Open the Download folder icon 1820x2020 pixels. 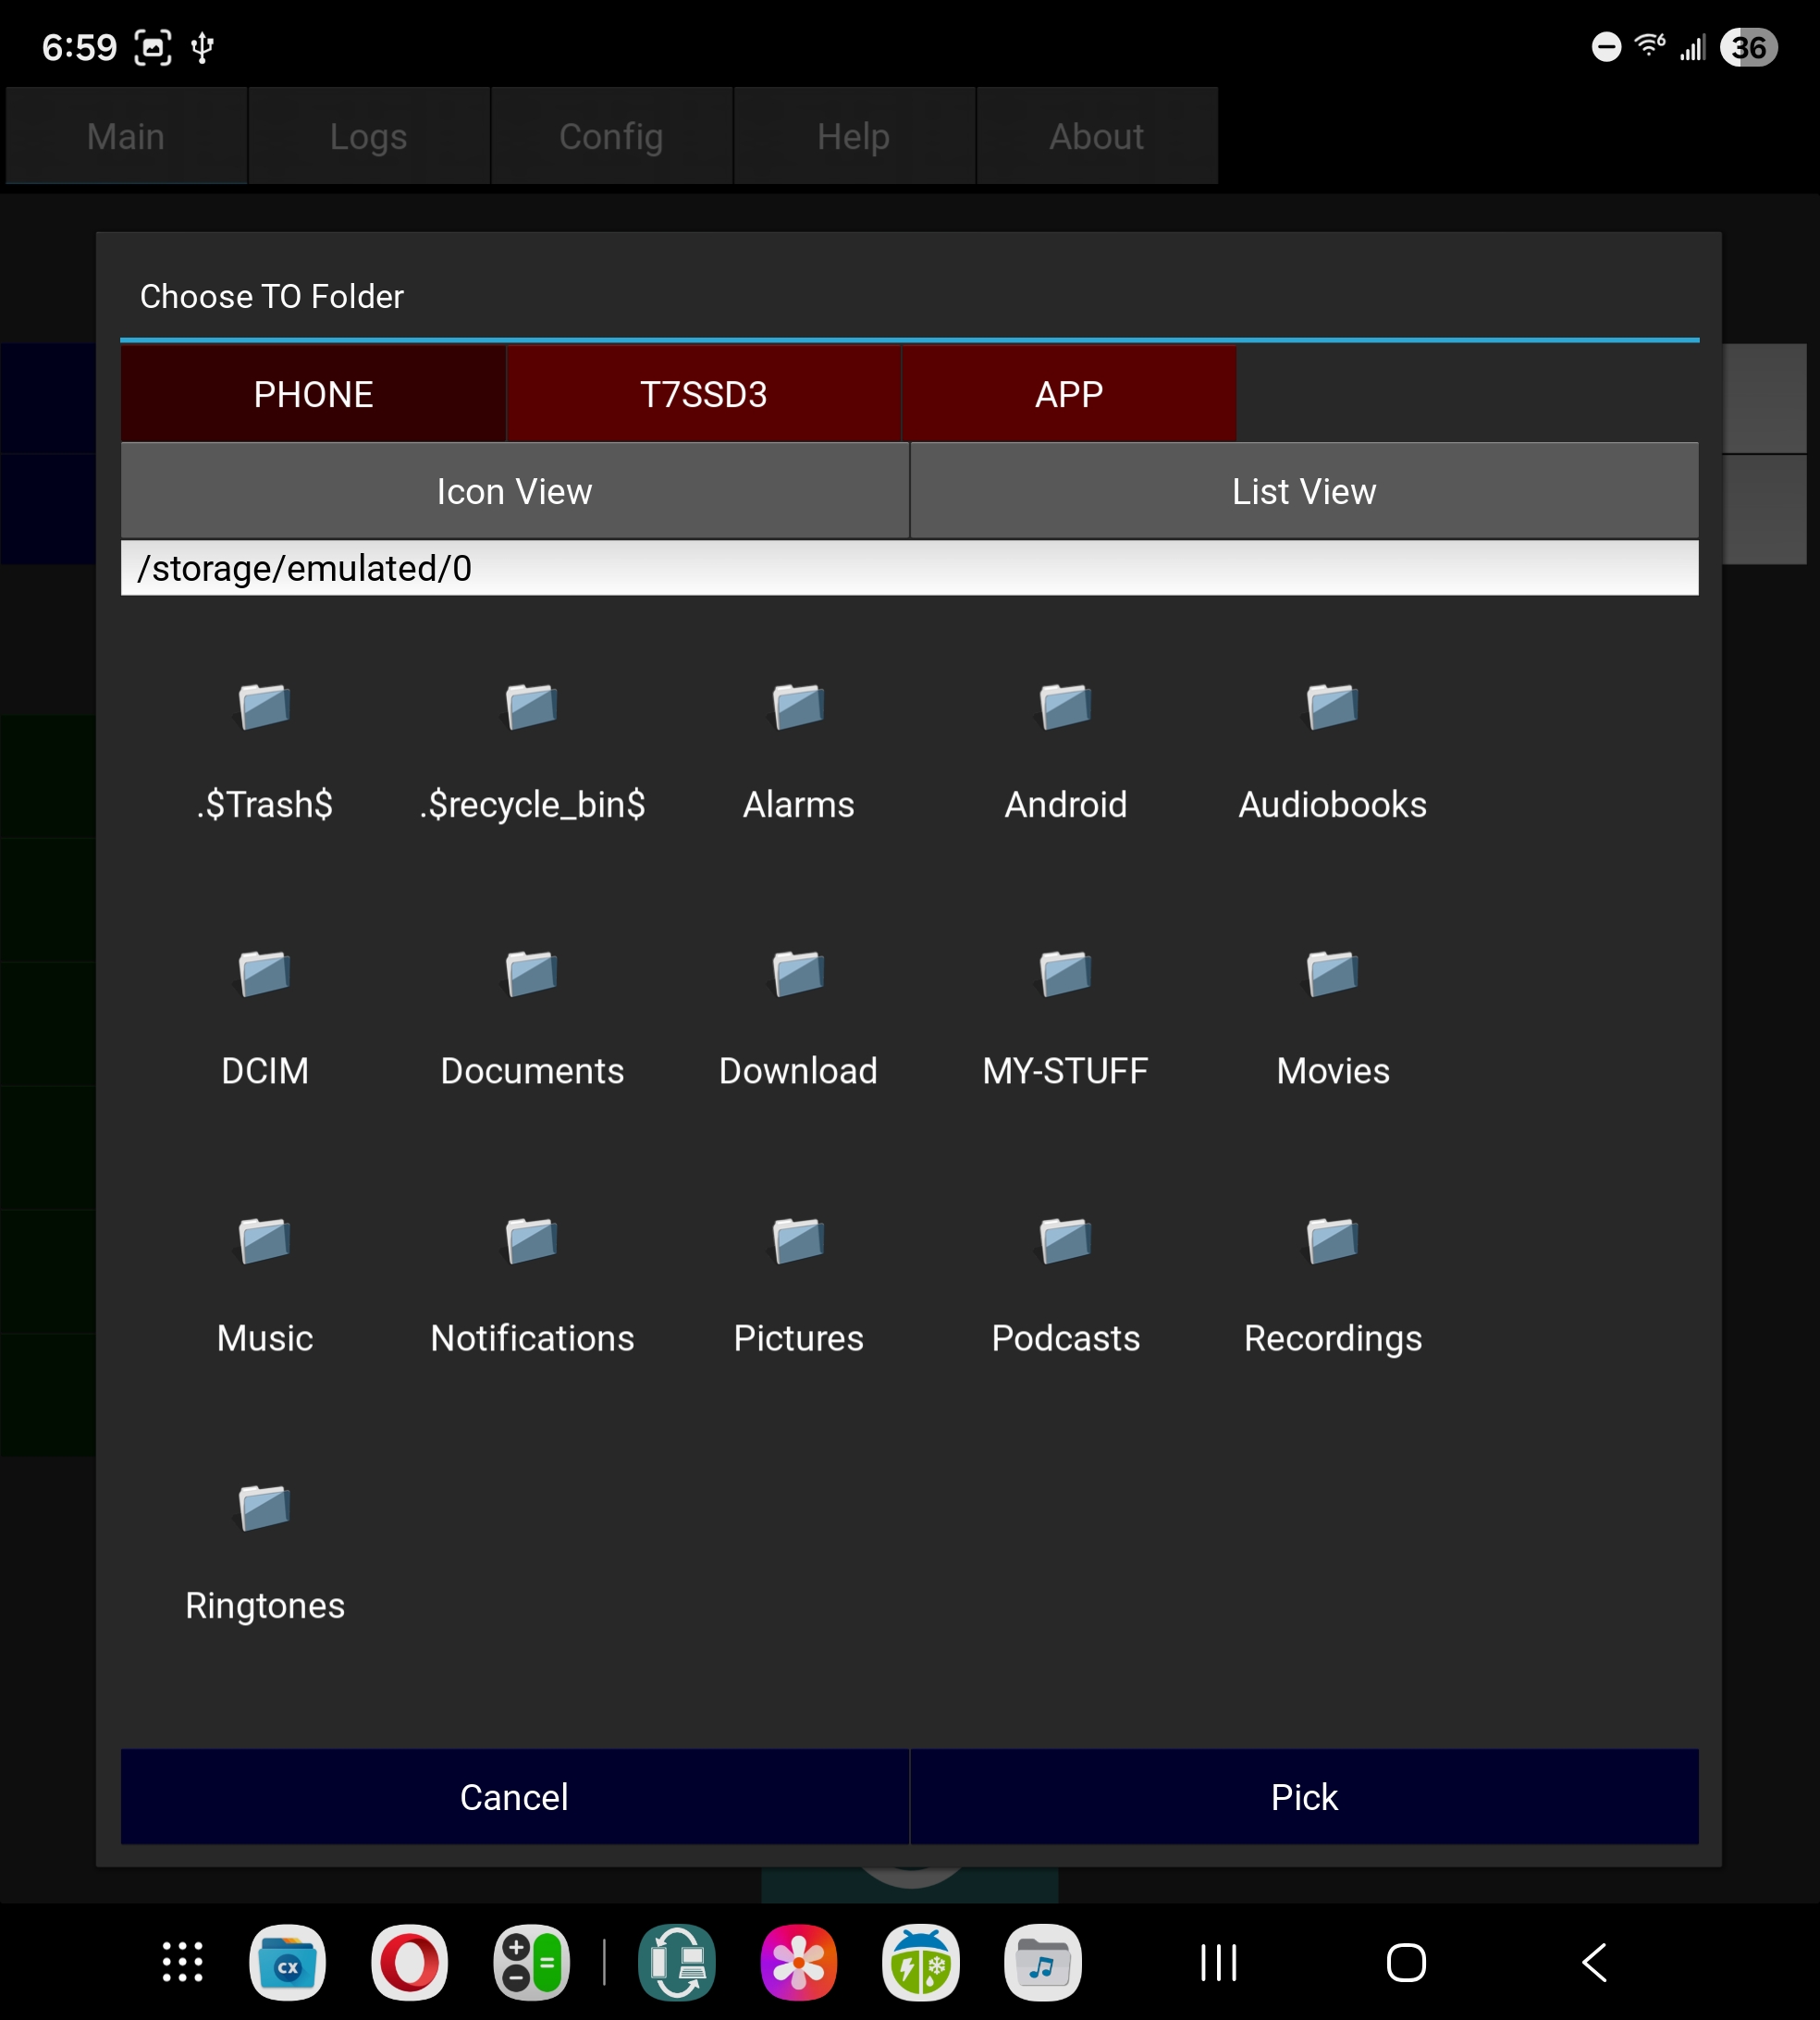click(x=798, y=974)
